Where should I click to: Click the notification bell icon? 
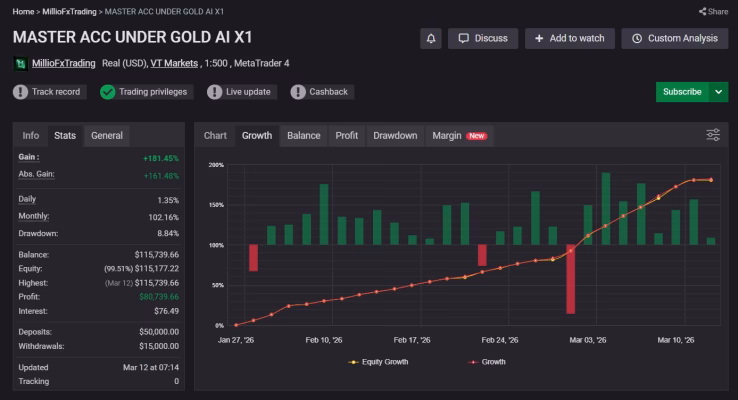[431, 39]
